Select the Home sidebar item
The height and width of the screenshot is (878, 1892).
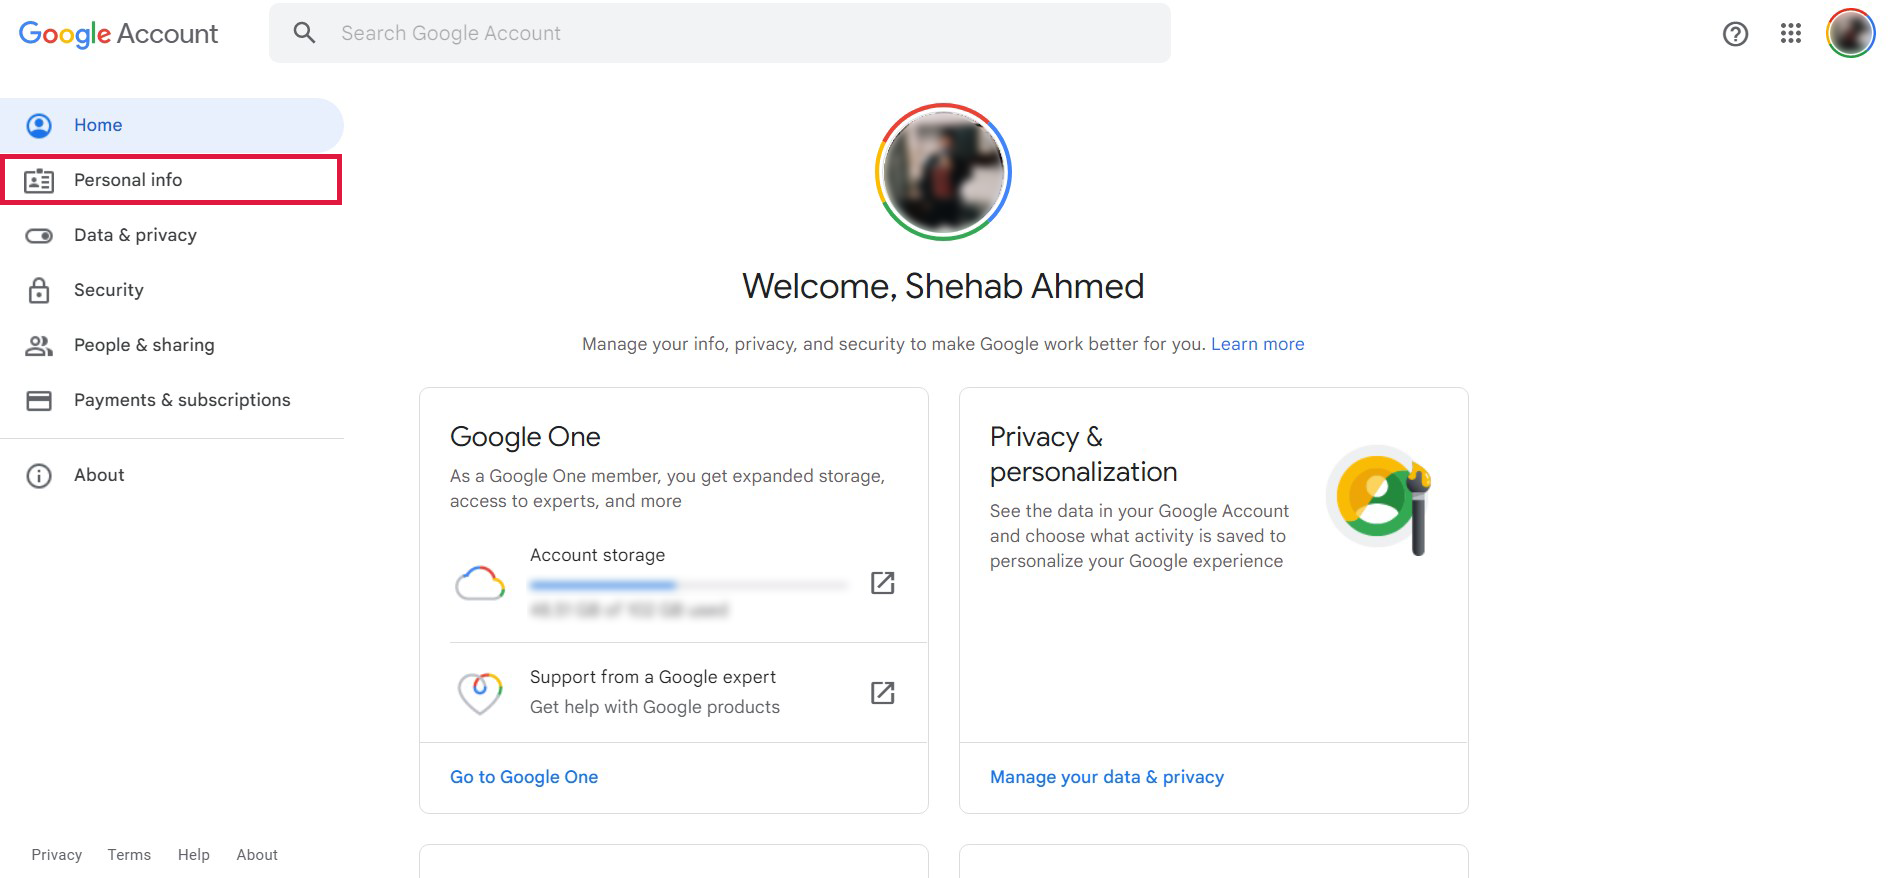click(x=171, y=125)
